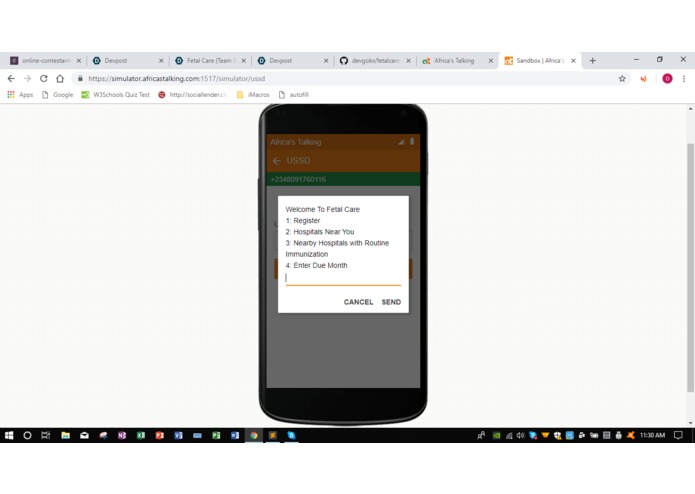Click the taskbar clock showing 11:30 AM

[x=652, y=435]
